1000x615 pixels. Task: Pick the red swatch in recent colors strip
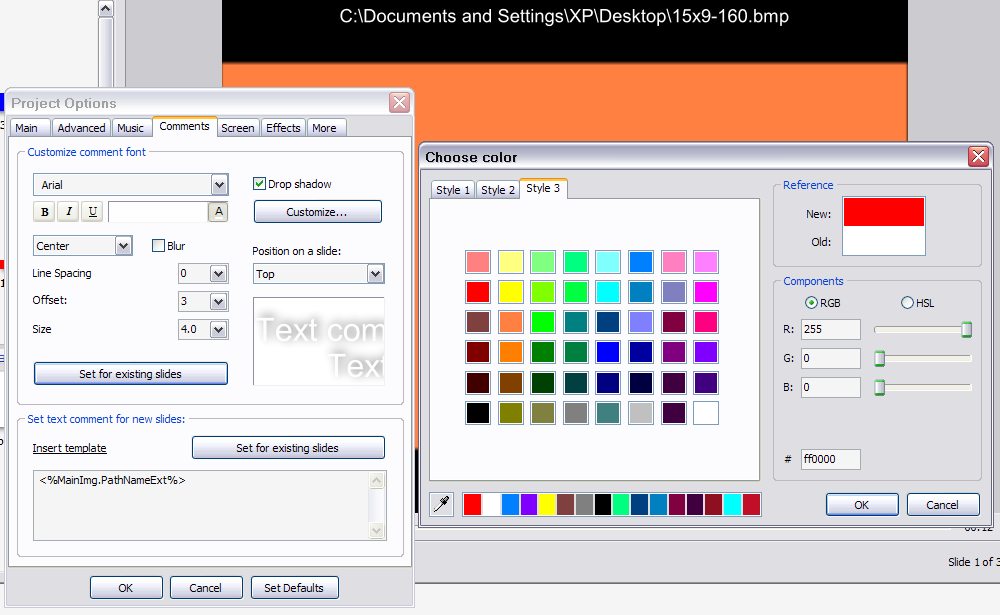(472, 504)
